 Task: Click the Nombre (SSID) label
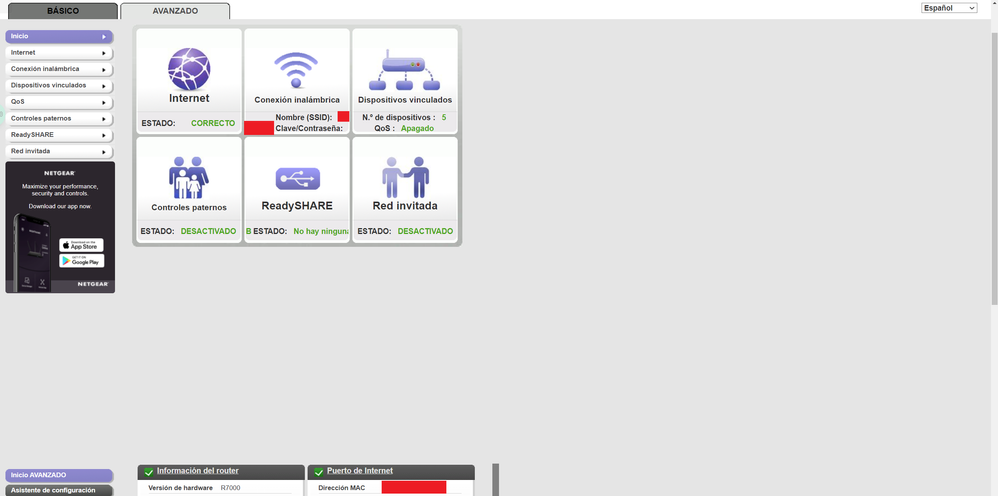tap(304, 118)
